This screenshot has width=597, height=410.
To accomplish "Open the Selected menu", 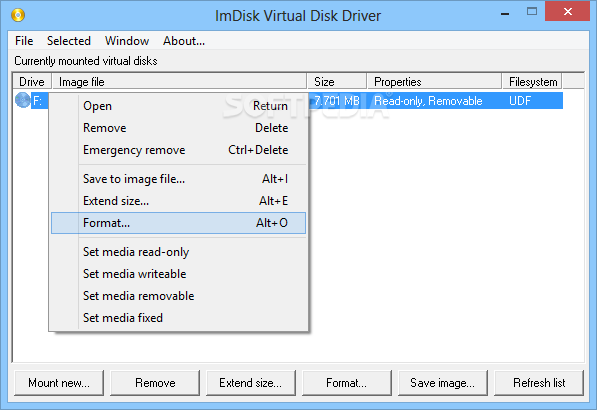I will pyautogui.click(x=69, y=41).
